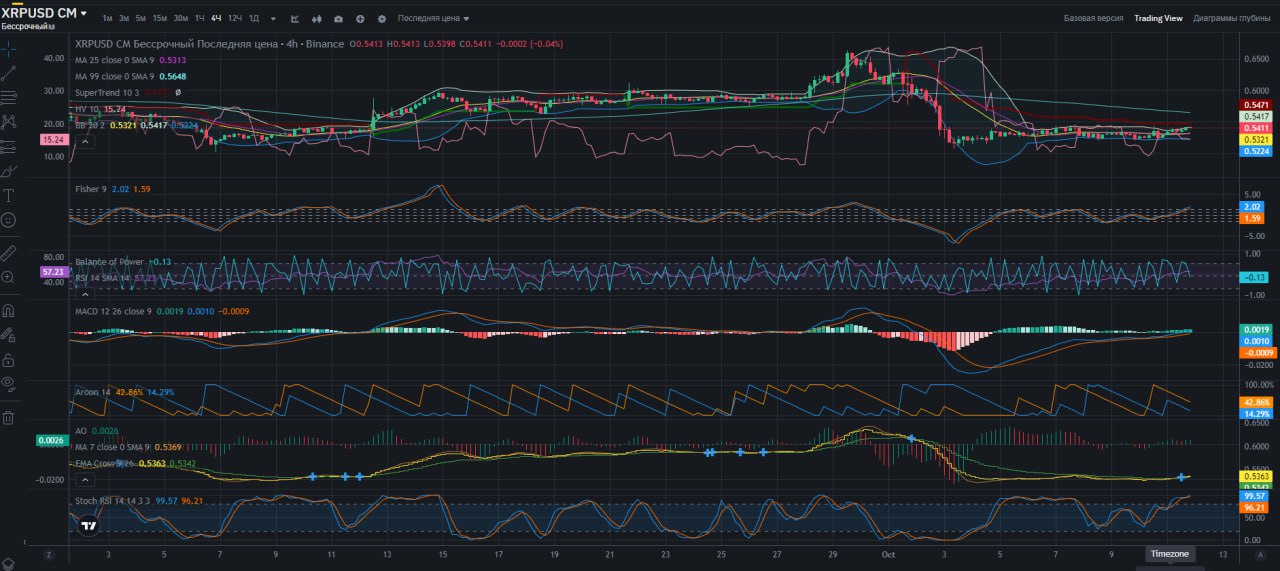The image size is (1280, 571).
Task: Pick the text annotation tool
Action: [9, 195]
